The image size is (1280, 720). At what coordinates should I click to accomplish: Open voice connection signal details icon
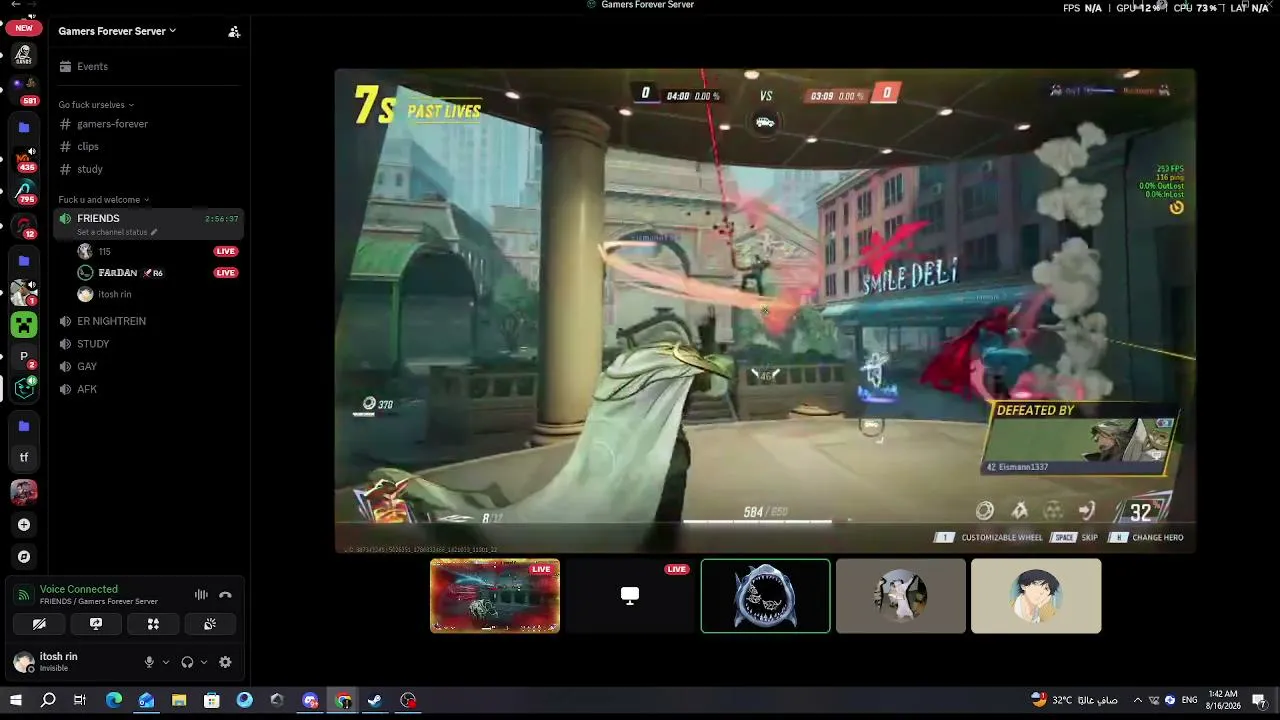tap(24, 595)
